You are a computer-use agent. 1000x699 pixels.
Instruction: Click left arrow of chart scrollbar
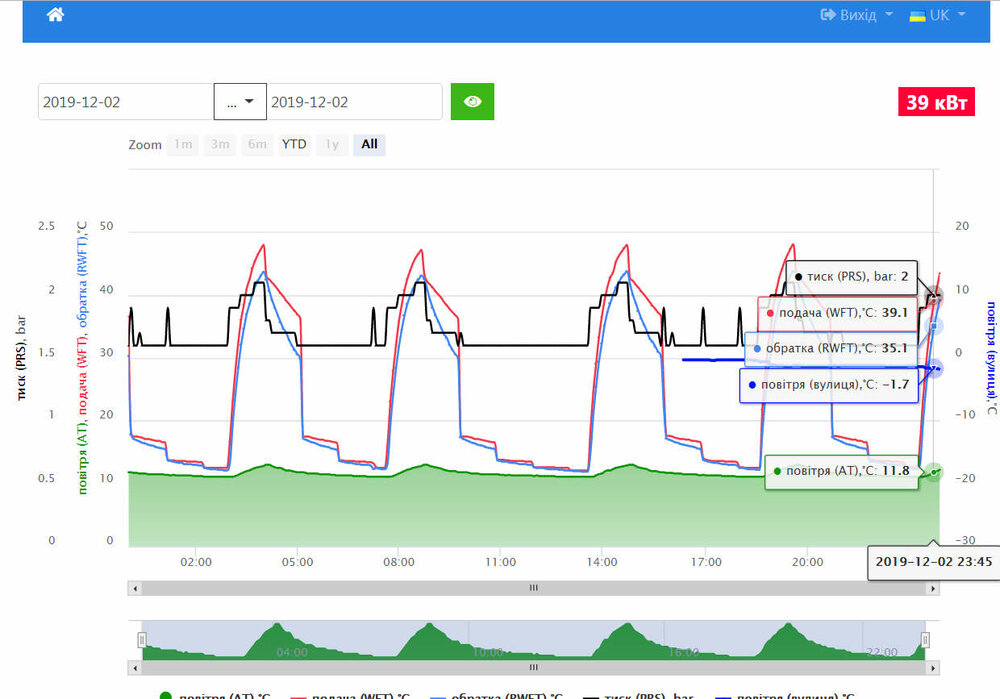tap(134, 589)
